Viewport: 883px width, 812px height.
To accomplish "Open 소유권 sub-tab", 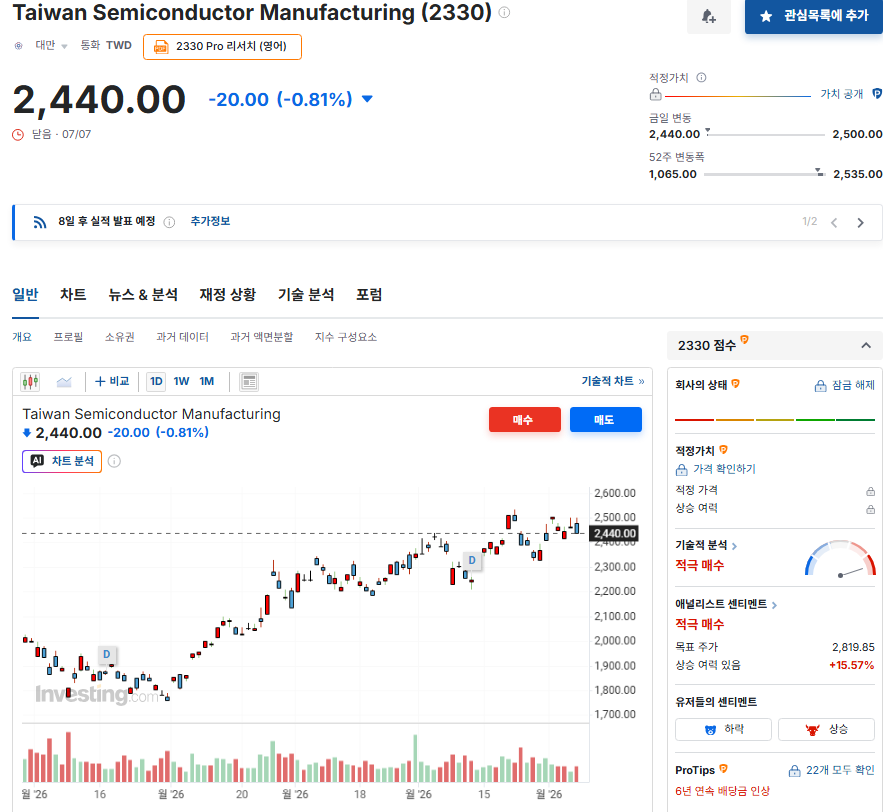I will tap(119, 337).
